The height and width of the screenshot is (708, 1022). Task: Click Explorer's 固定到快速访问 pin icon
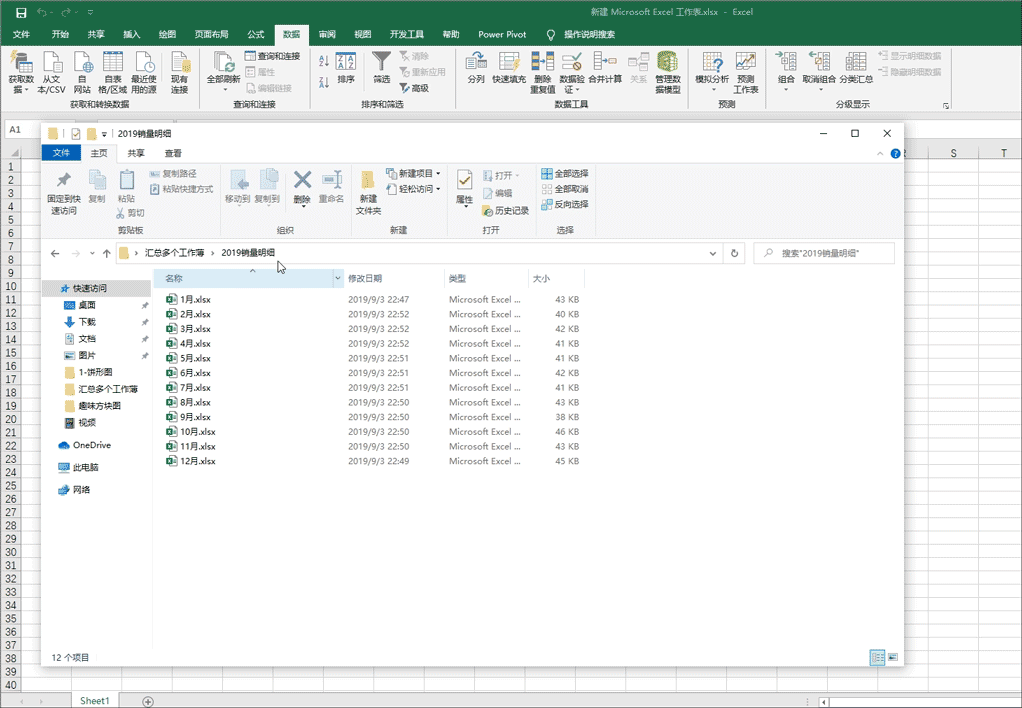tap(63, 180)
